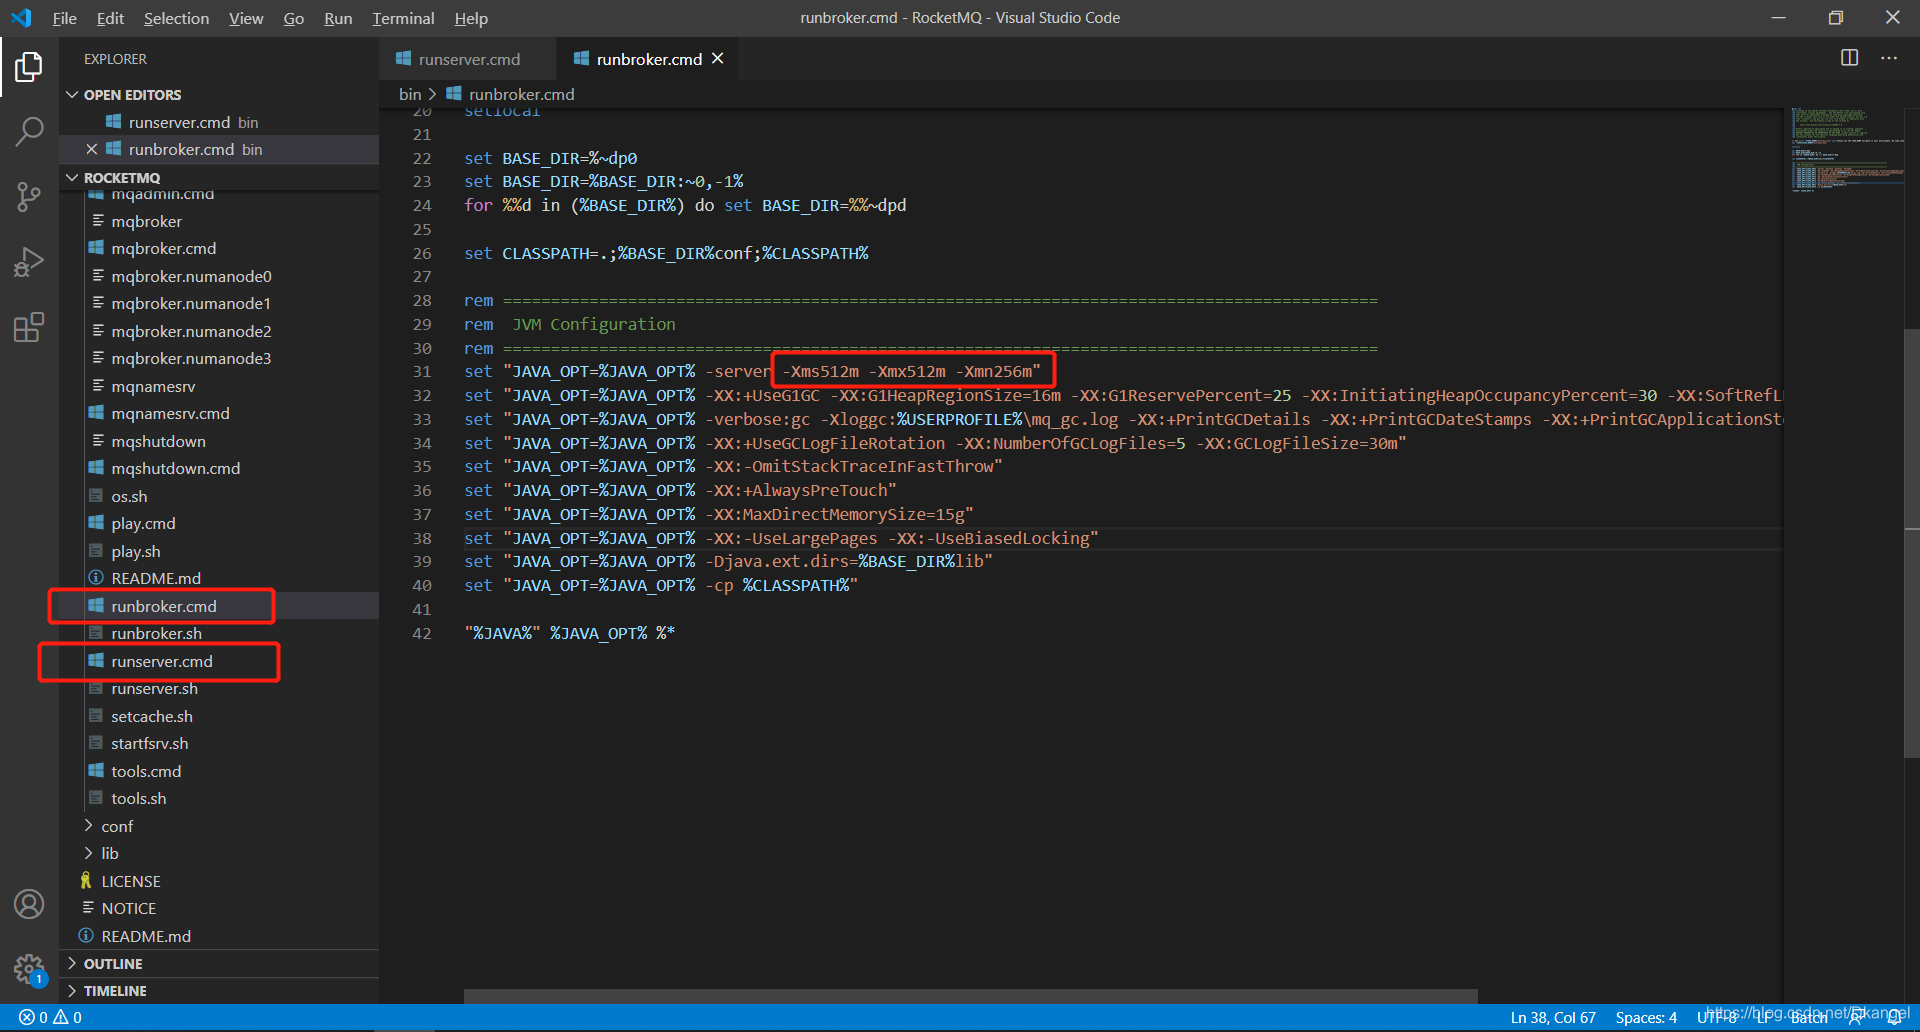The width and height of the screenshot is (1920, 1032).
Task: Open the Extensions view
Action: coord(29,327)
